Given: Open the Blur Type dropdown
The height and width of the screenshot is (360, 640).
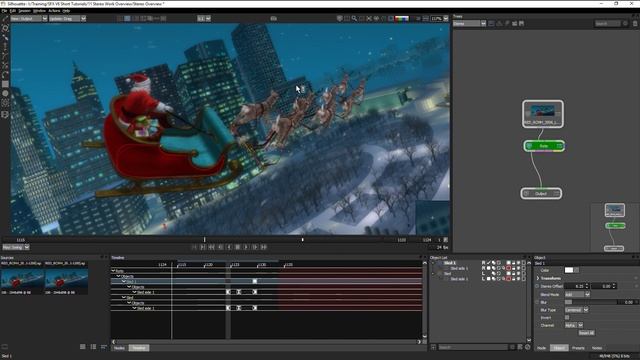Looking at the screenshot, I should pyautogui.click(x=576, y=310).
